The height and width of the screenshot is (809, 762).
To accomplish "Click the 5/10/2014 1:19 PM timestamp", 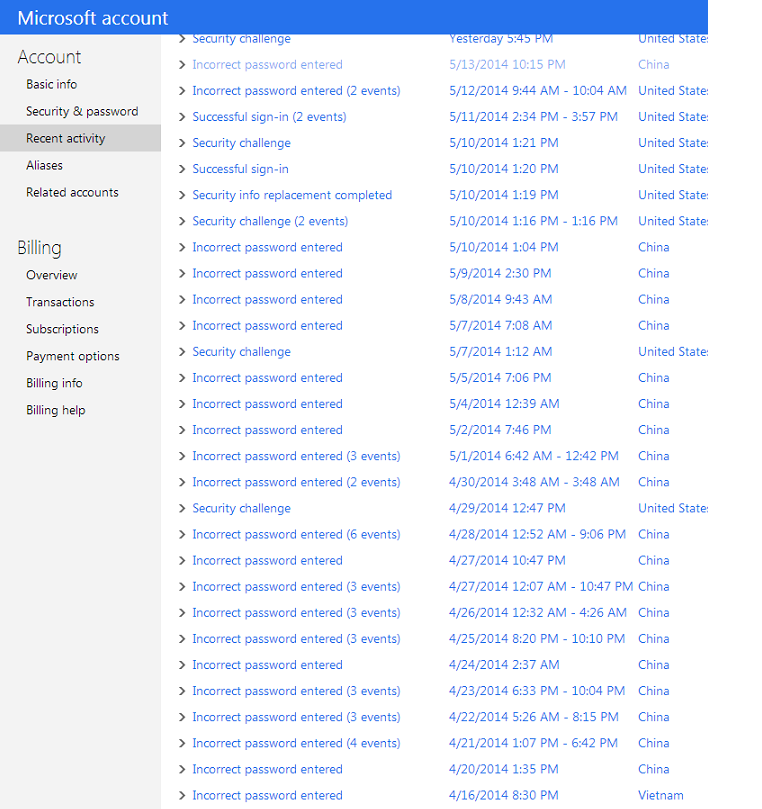I will (504, 195).
